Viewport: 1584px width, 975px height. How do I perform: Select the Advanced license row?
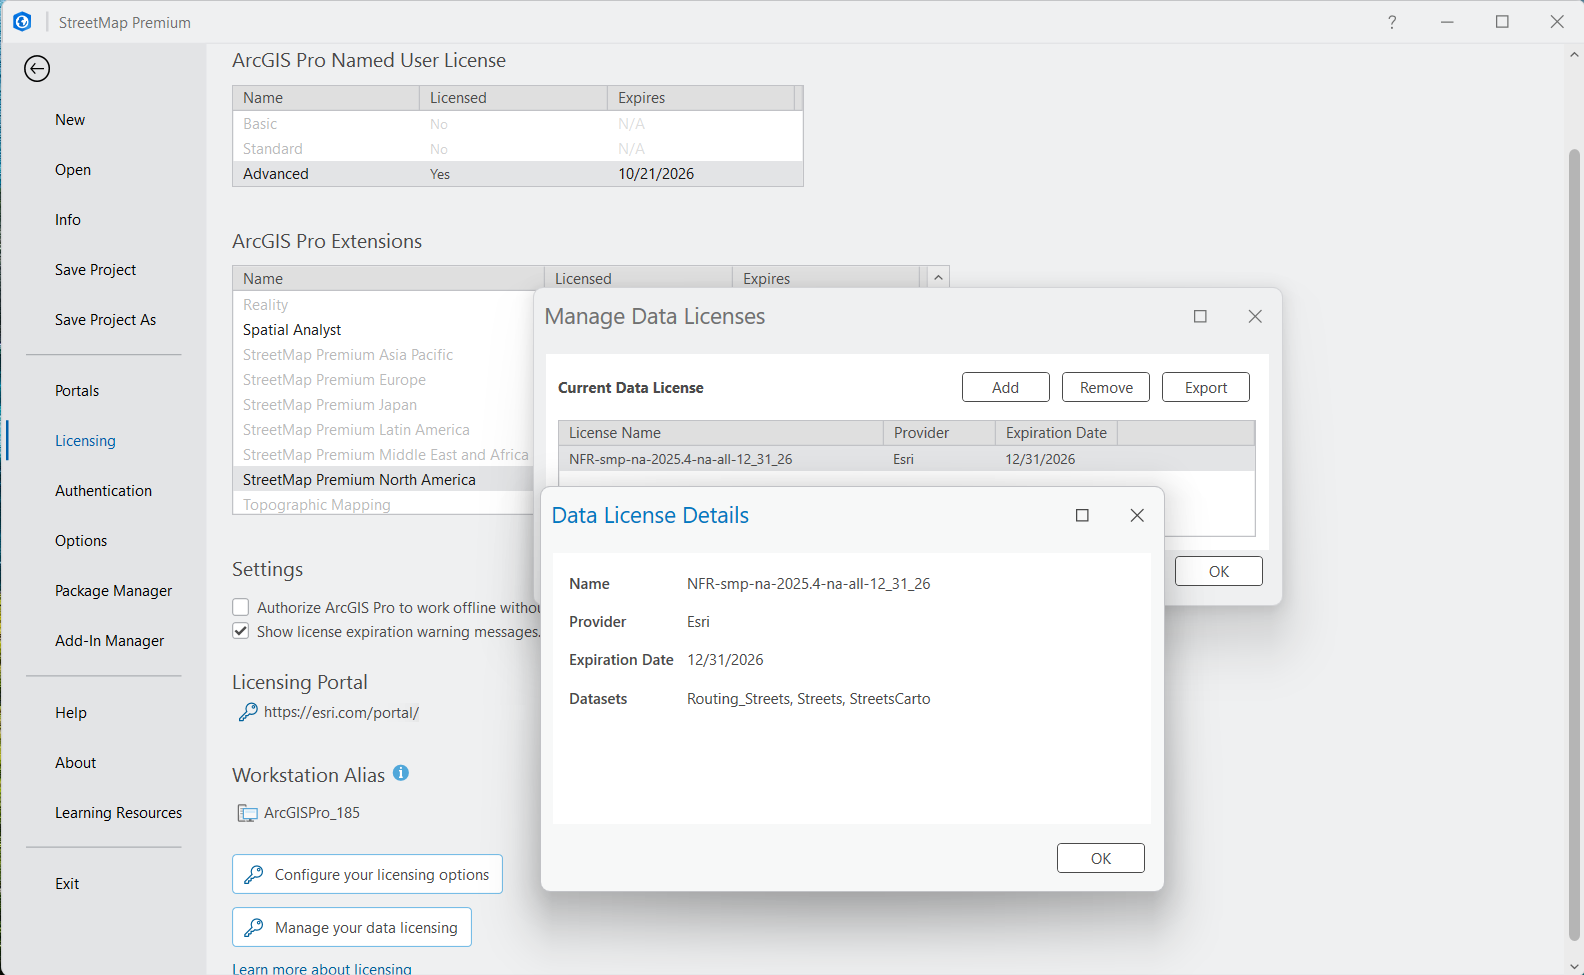518,174
